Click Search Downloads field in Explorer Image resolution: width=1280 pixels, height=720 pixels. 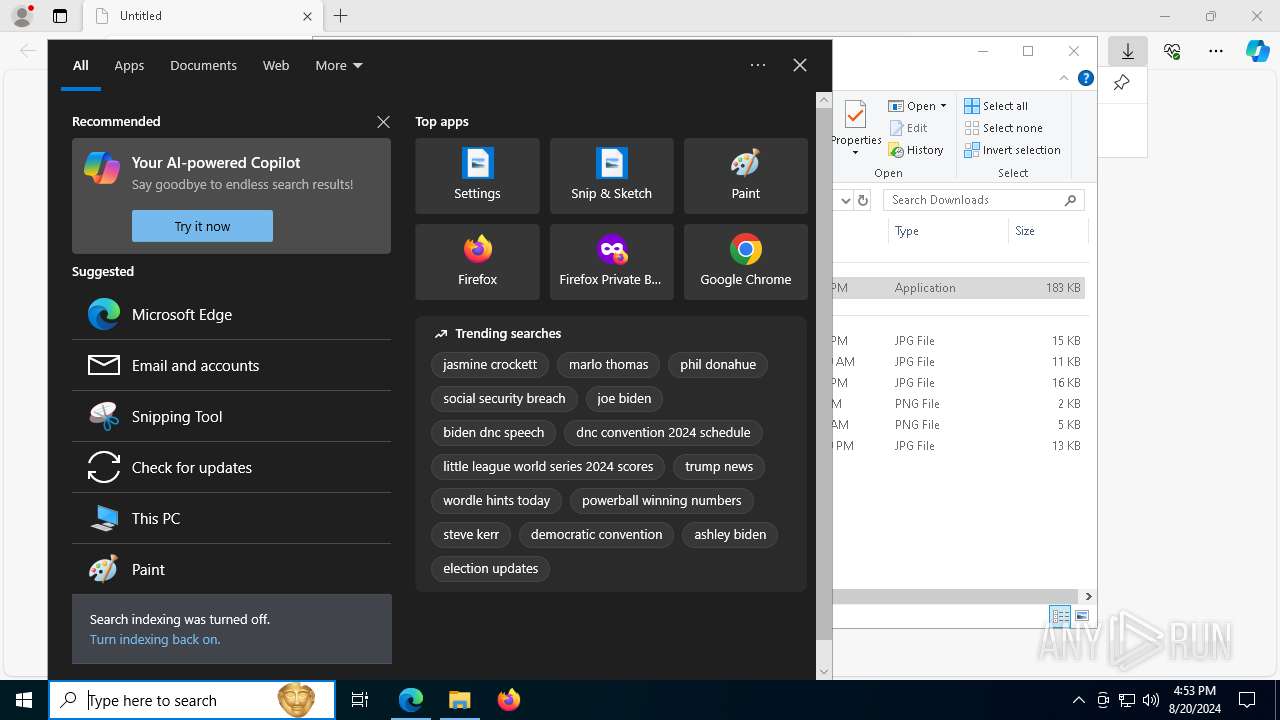tap(984, 200)
